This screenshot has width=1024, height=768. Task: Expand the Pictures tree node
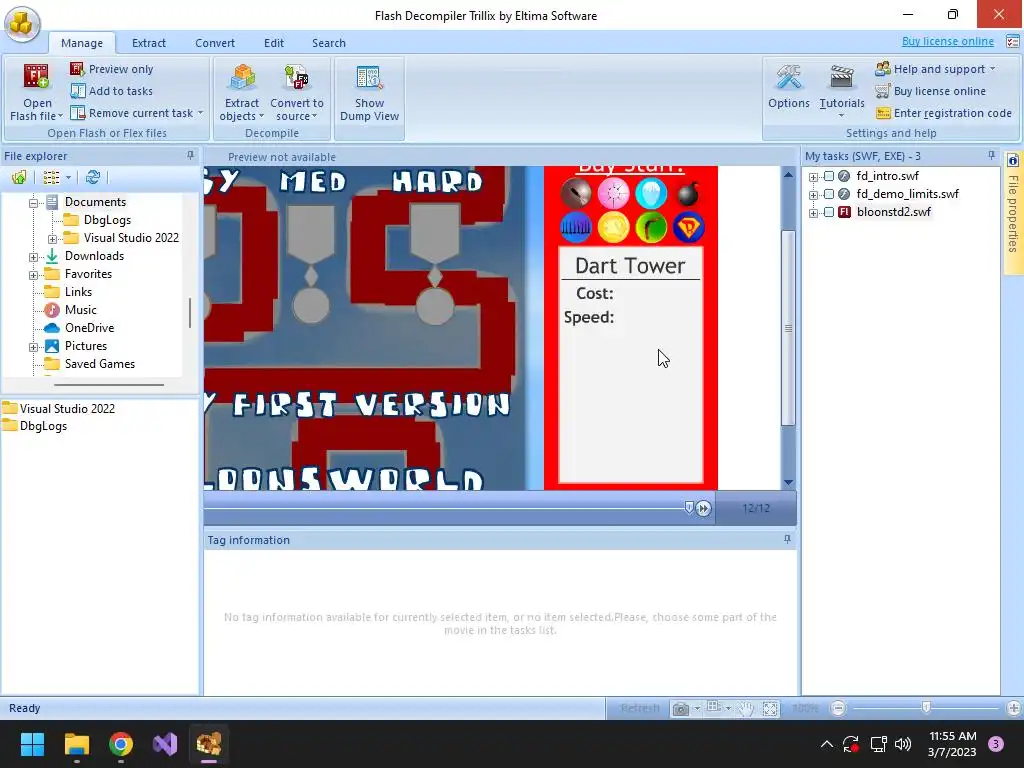[33, 347]
